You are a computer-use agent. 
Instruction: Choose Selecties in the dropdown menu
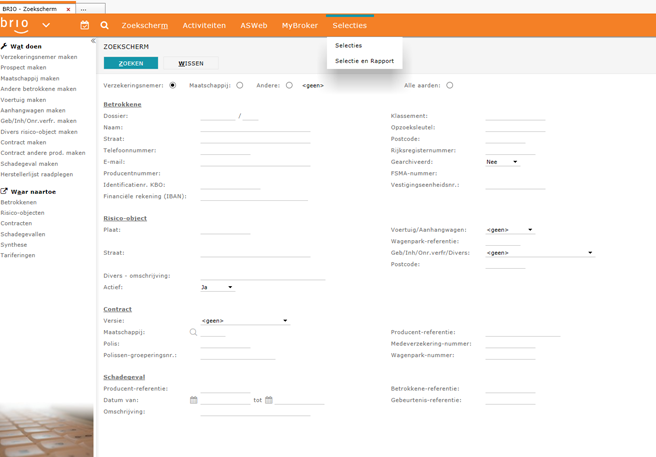coord(348,46)
